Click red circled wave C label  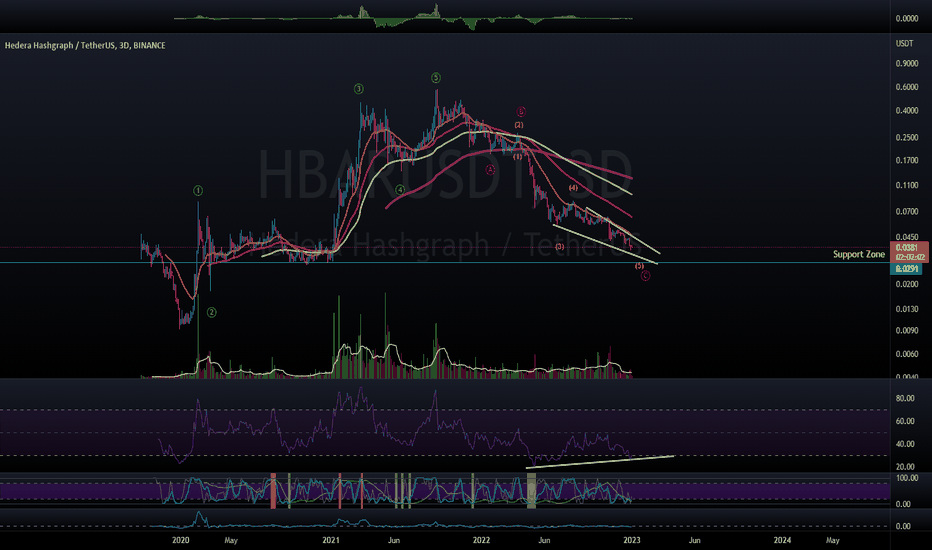click(x=646, y=276)
